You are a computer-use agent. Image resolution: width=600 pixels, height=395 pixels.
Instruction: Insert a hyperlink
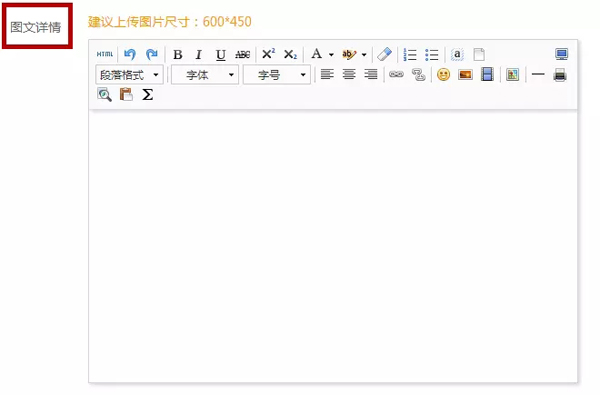coord(396,74)
